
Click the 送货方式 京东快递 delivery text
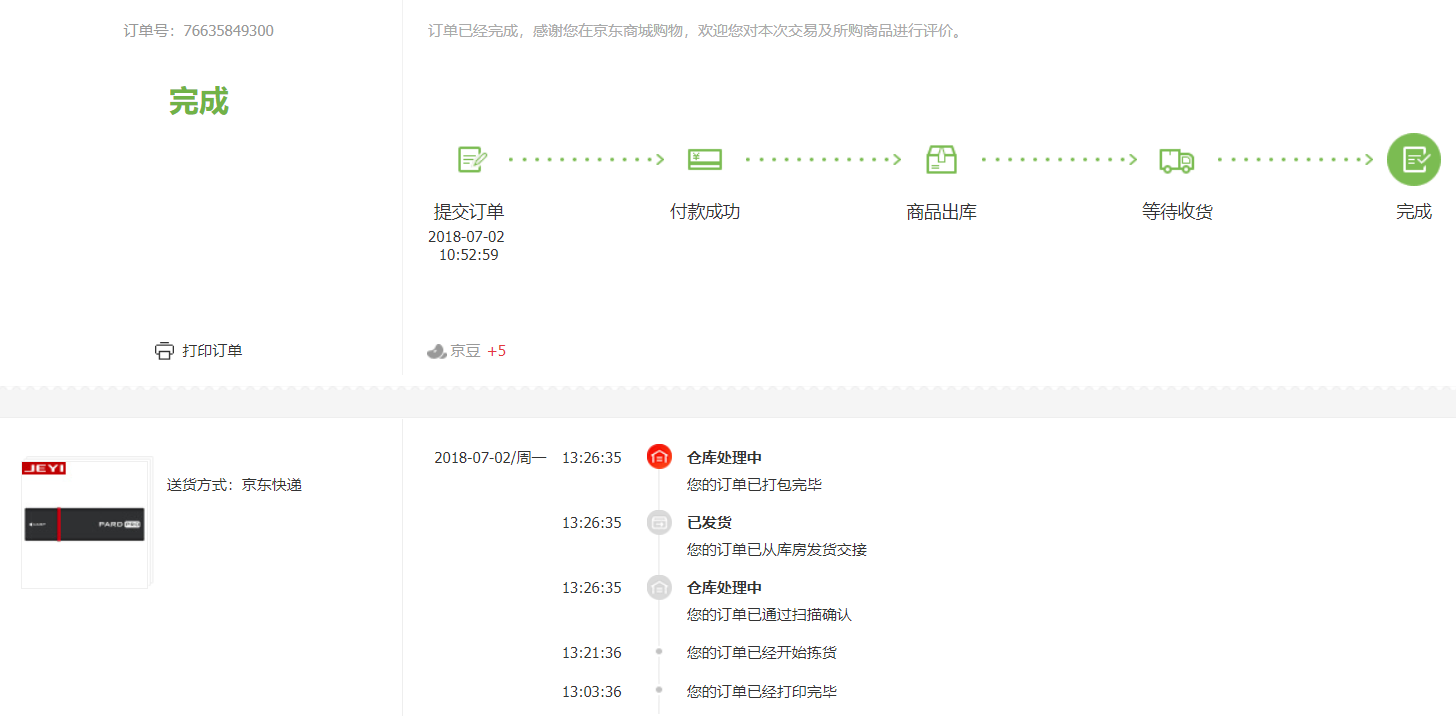pos(234,485)
